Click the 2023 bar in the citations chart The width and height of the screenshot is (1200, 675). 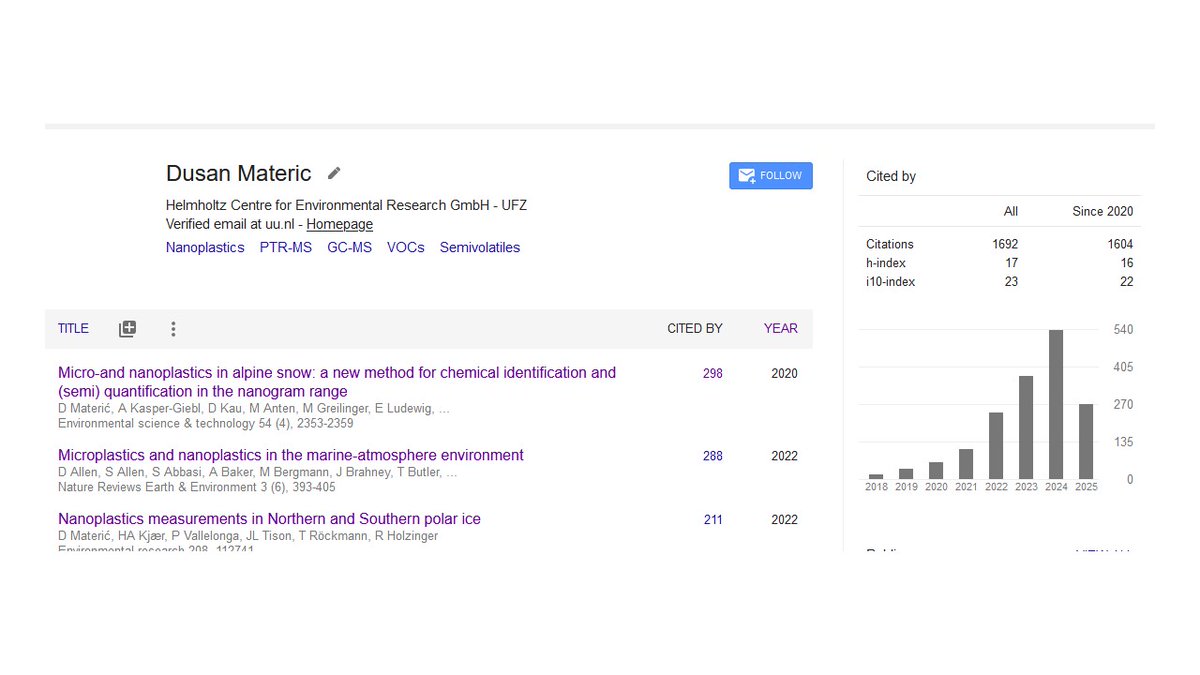[1026, 427]
